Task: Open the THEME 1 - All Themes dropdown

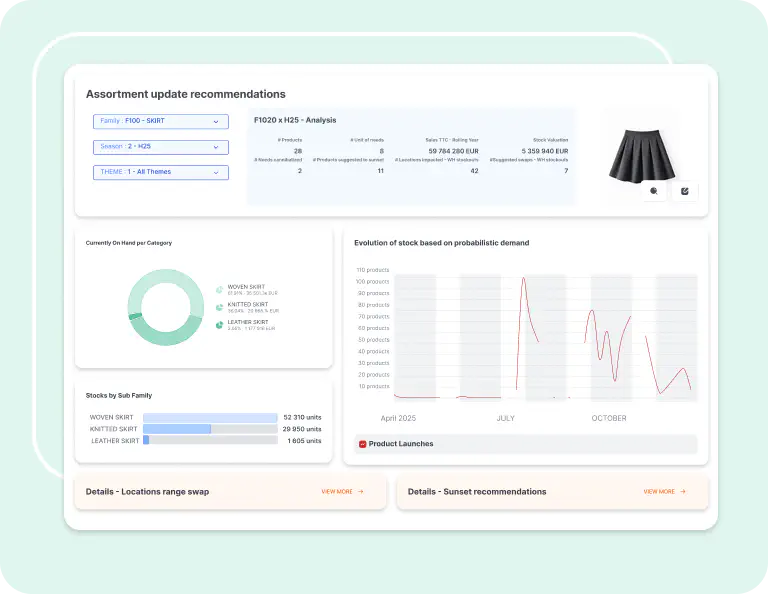Action: click(161, 172)
